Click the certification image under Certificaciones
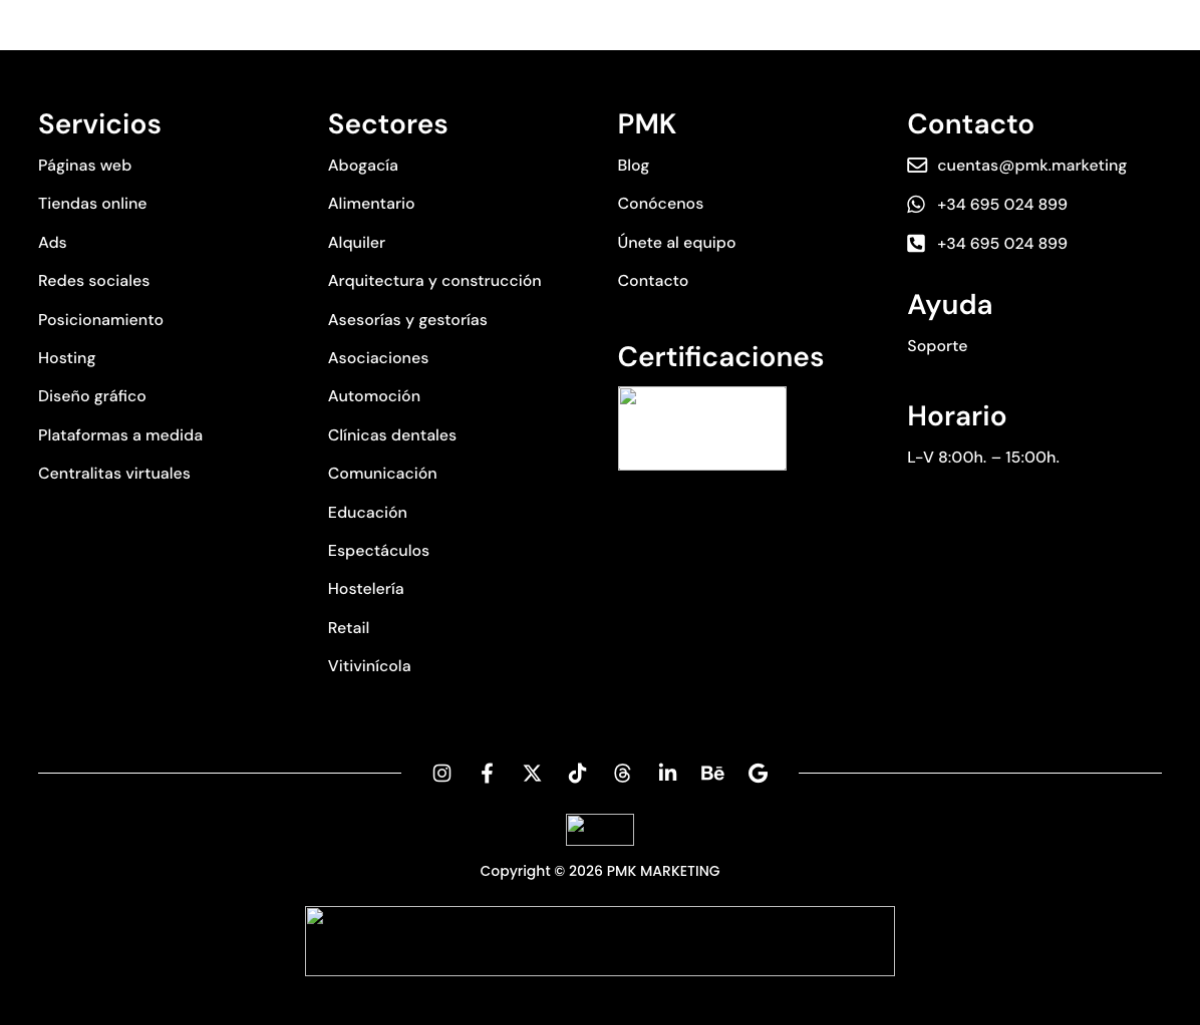 click(x=702, y=428)
